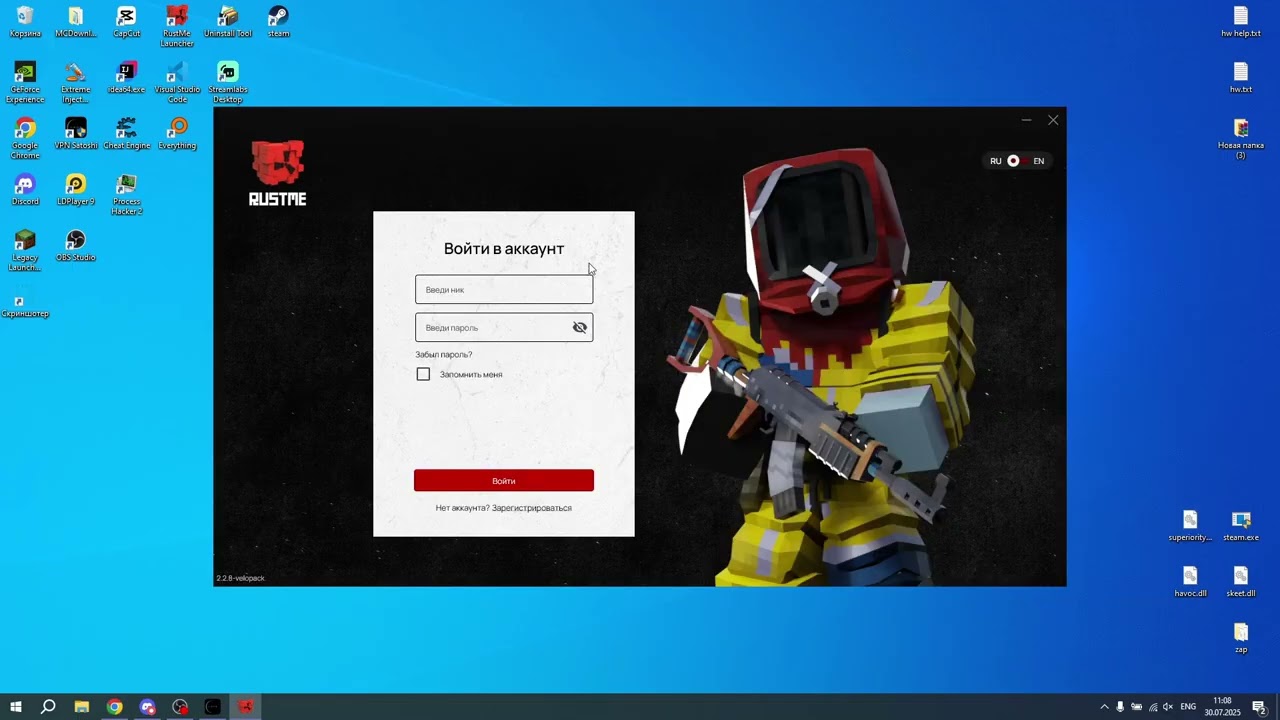Select the OBS Studio desktop shortcut

[x=76, y=246]
